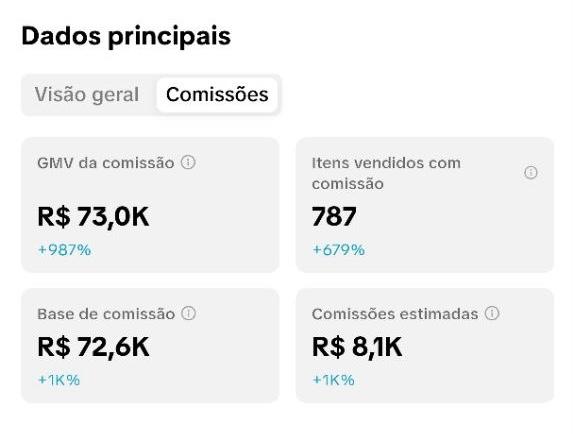Viewport: 575px width, 434px height.
Task: Select the Itens vendidos com comissão card
Action: tap(425, 205)
